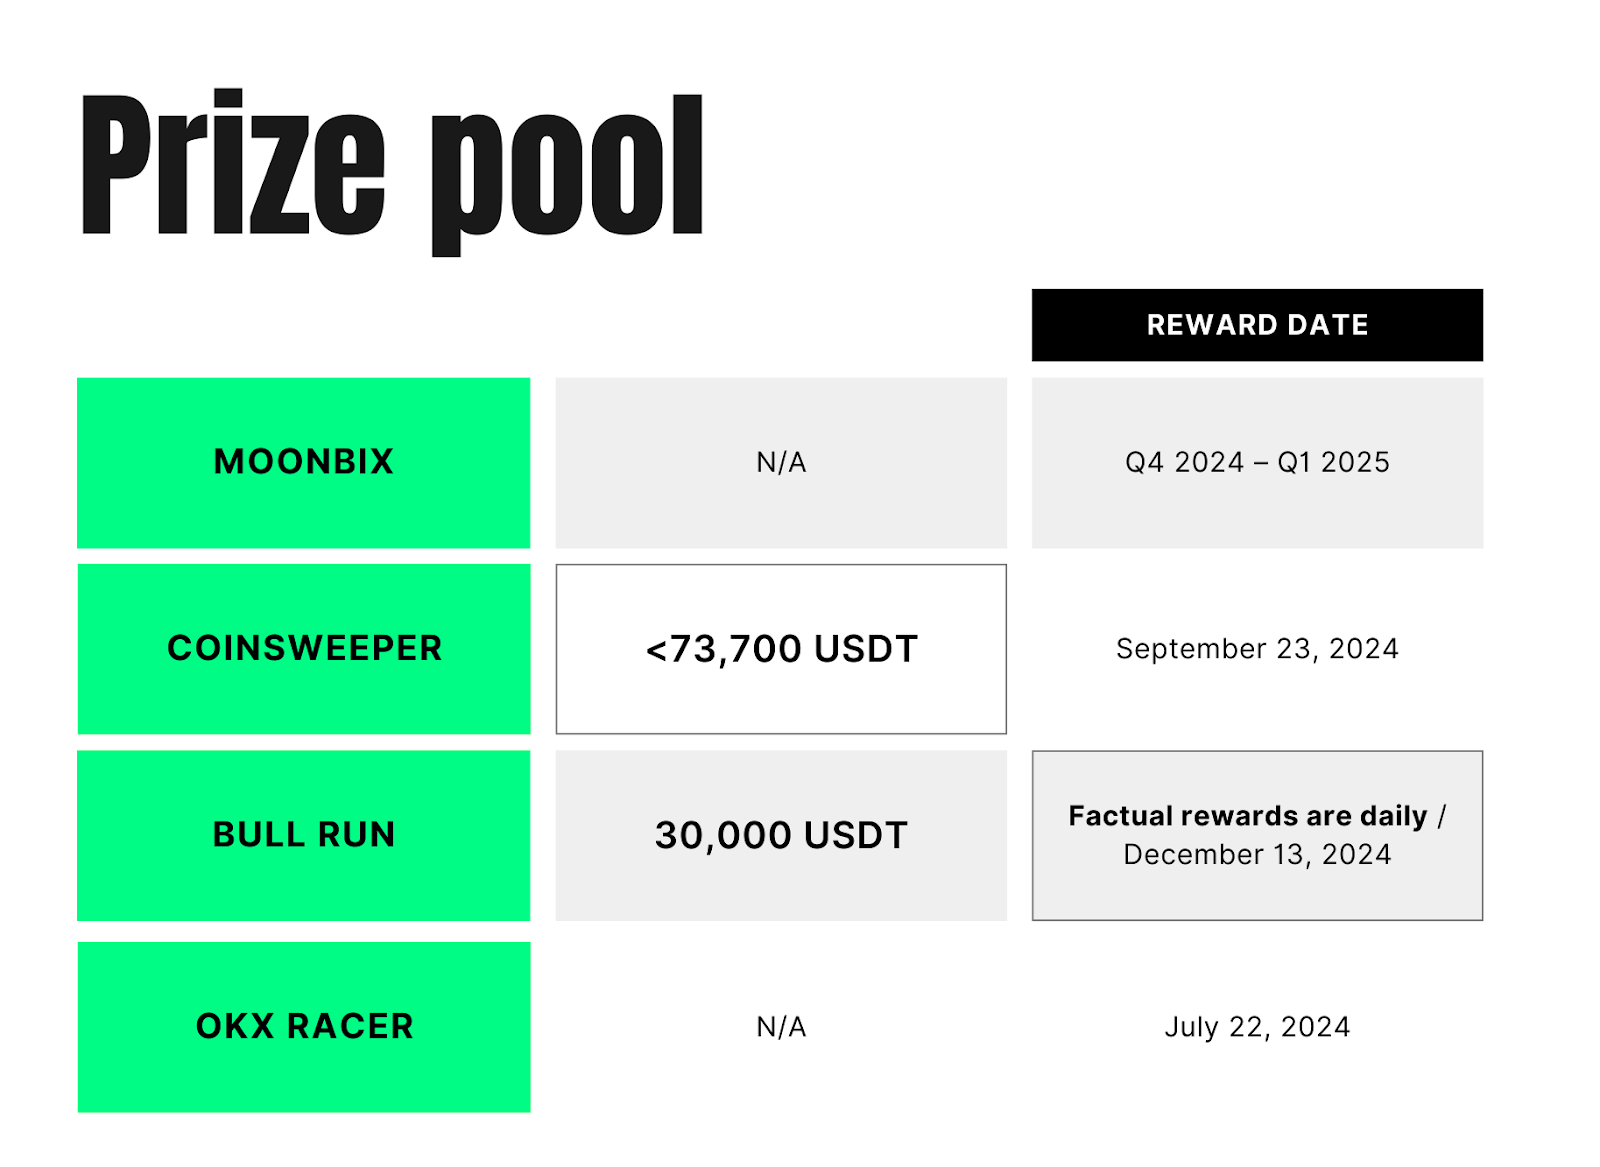Viewport: 1600px width, 1167px height.
Task: Select the September 23, 2024 date
Action: pos(1257,649)
